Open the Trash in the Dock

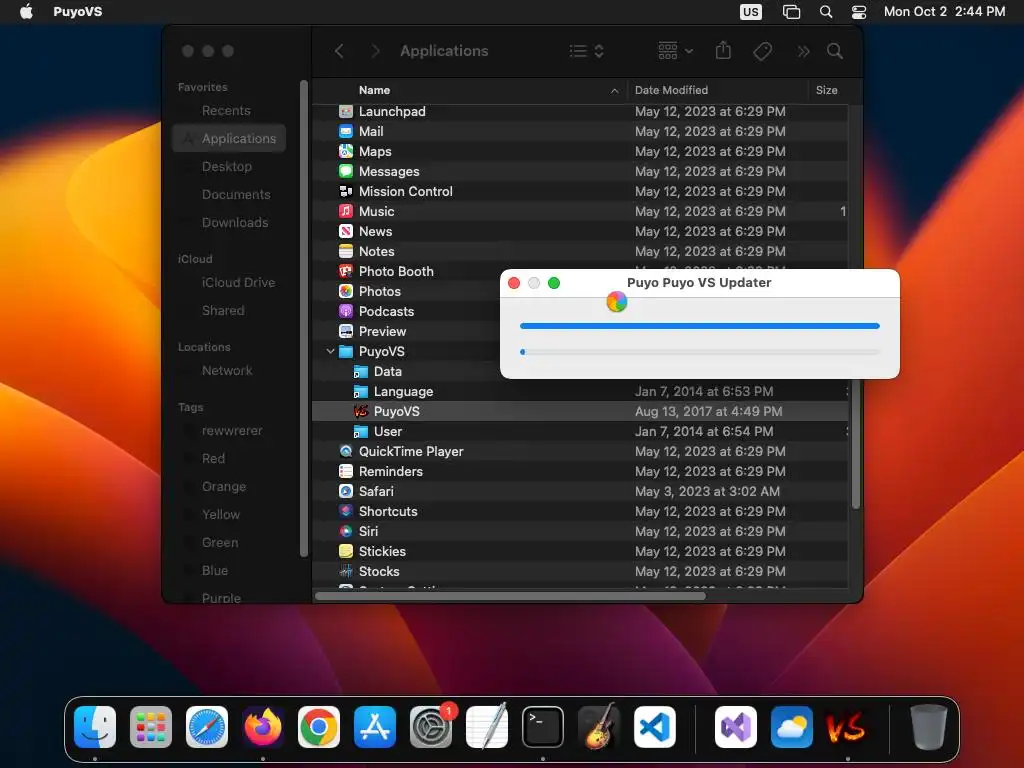pyautogui.click(x=928, y=727)
